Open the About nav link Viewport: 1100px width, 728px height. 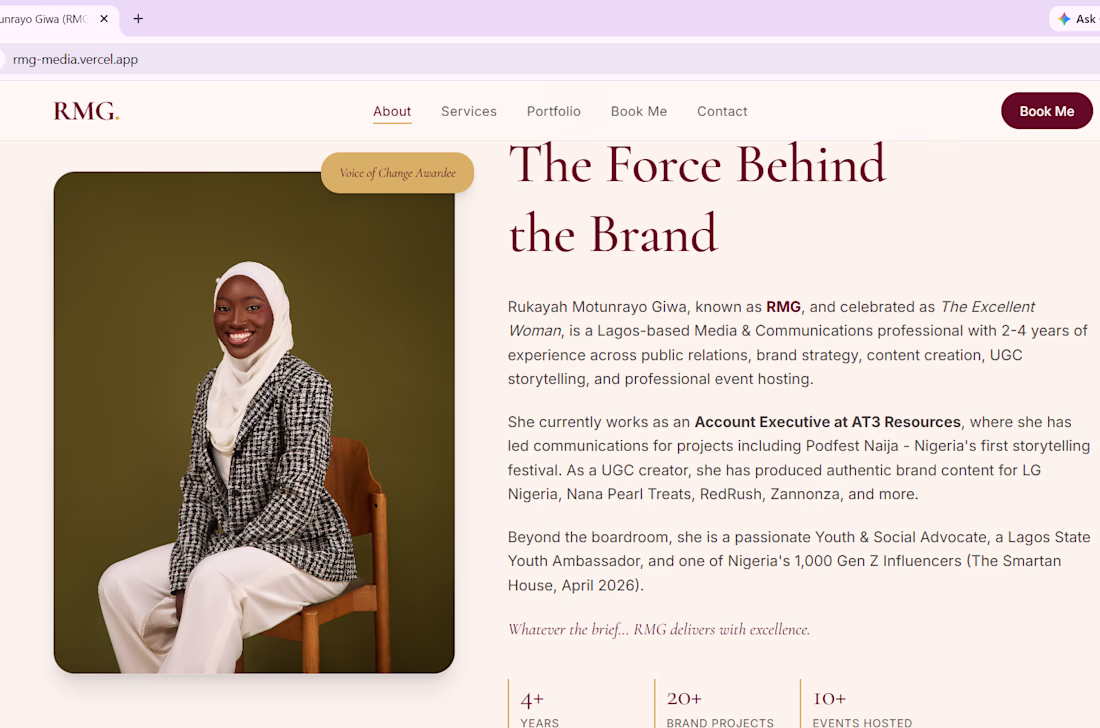coord(392,112)
